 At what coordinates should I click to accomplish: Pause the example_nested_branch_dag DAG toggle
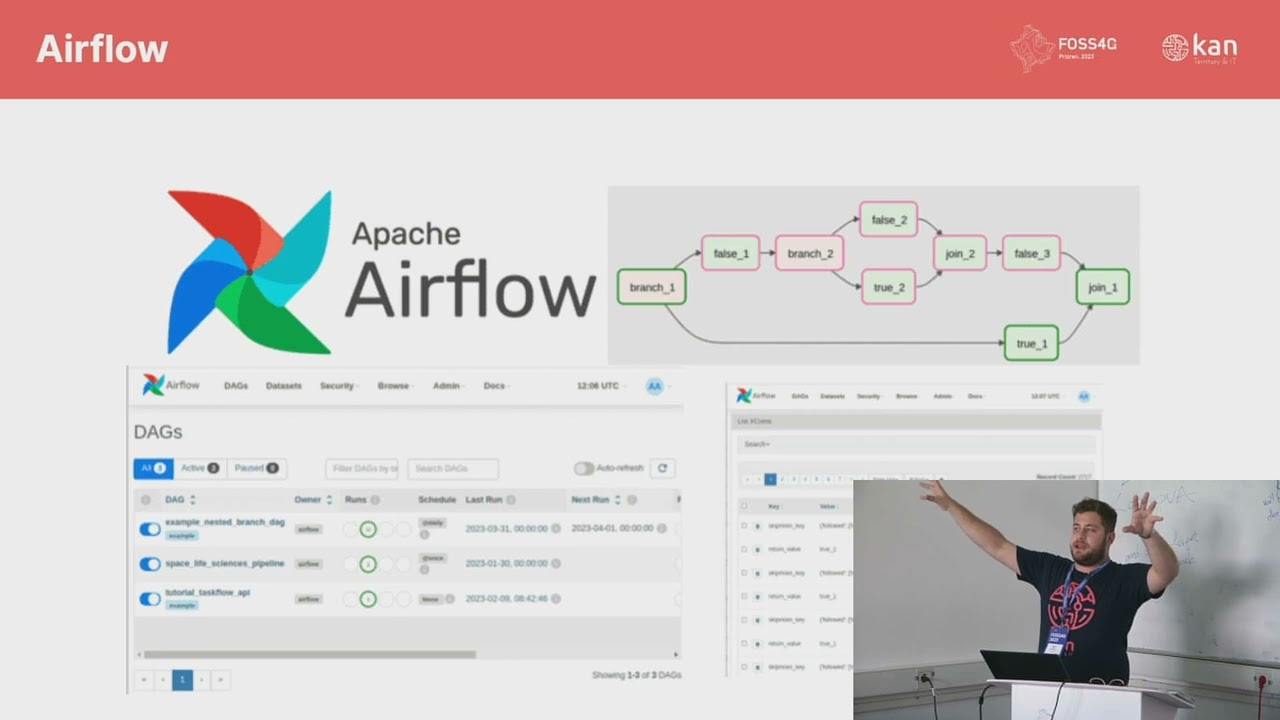150,529
